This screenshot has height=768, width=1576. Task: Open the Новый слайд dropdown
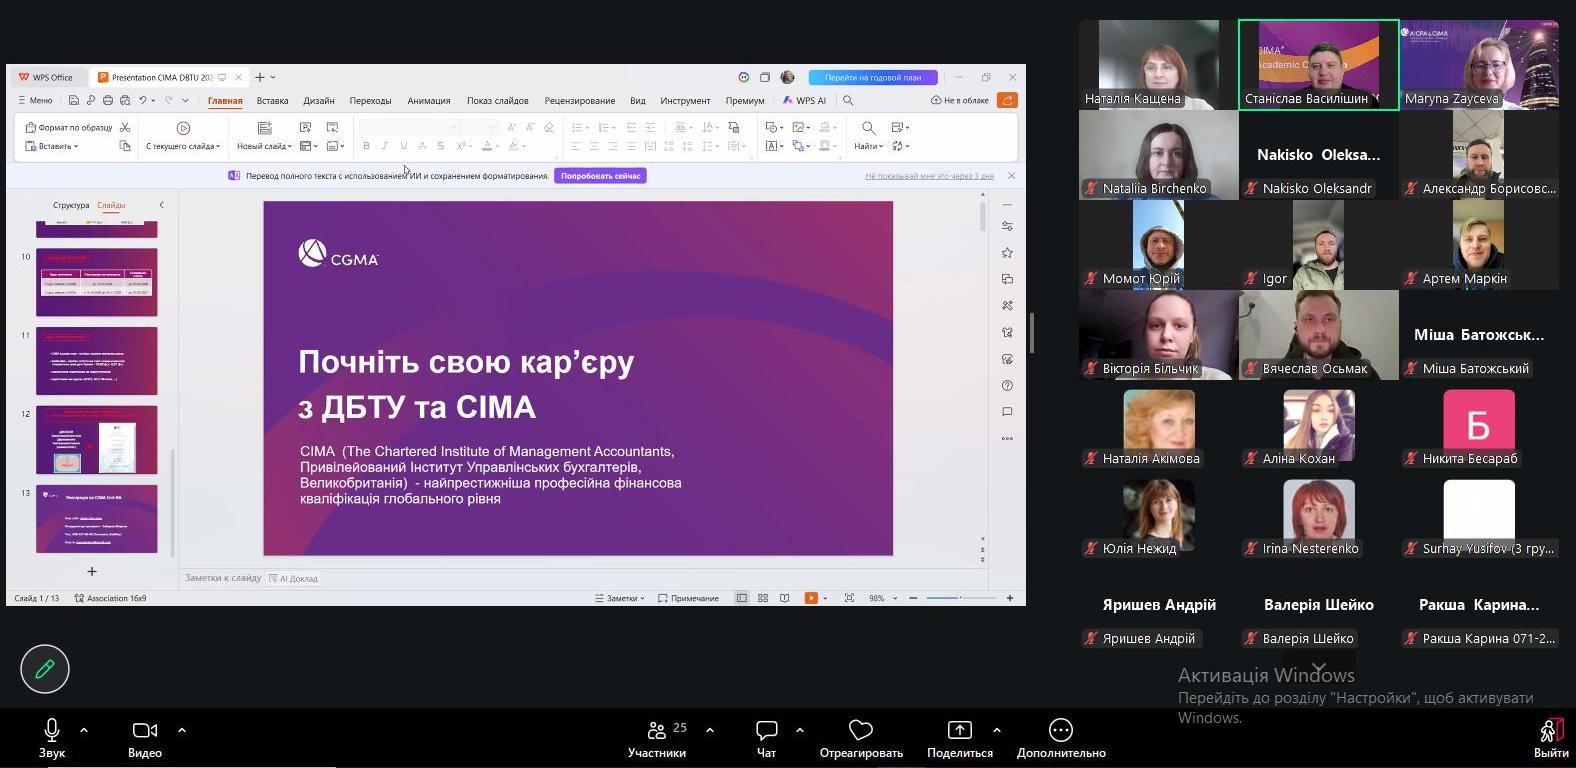pos(264,146)
